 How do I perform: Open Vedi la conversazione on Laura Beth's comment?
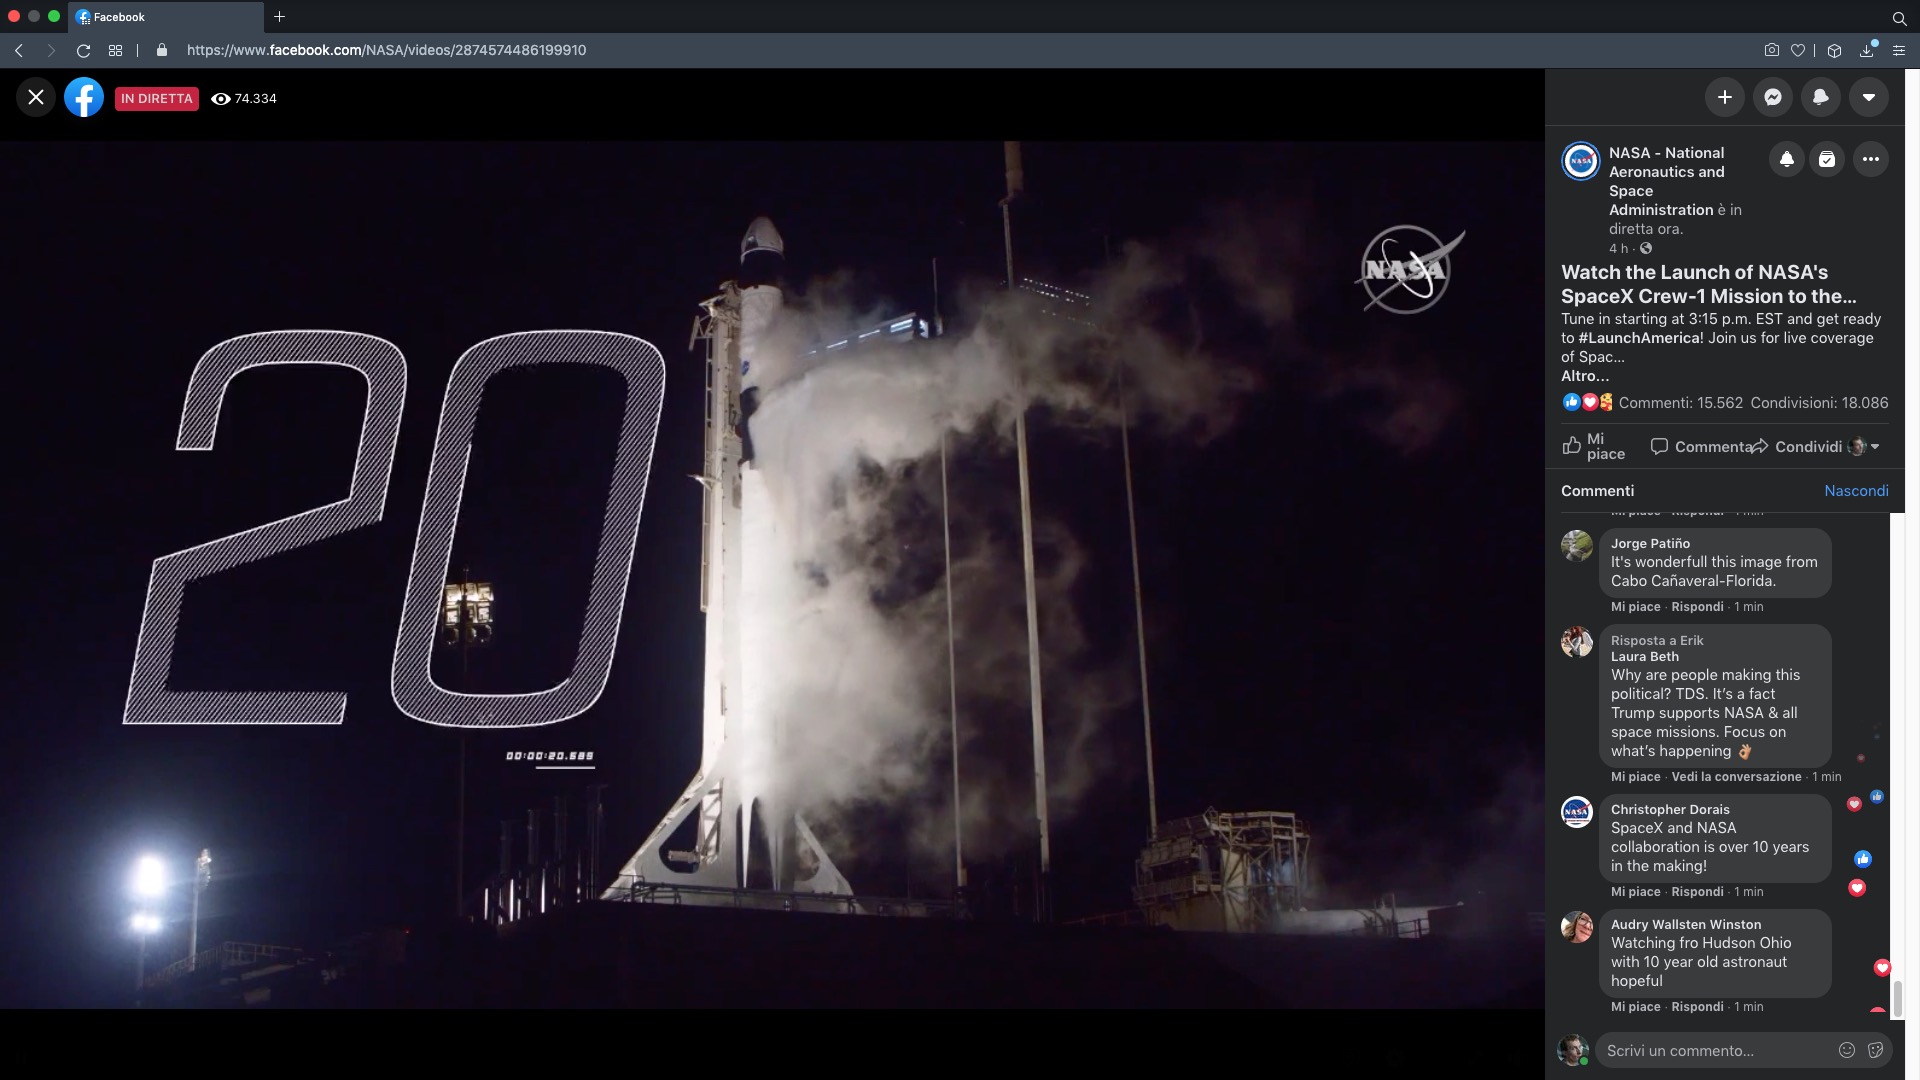click(1736, 777)
